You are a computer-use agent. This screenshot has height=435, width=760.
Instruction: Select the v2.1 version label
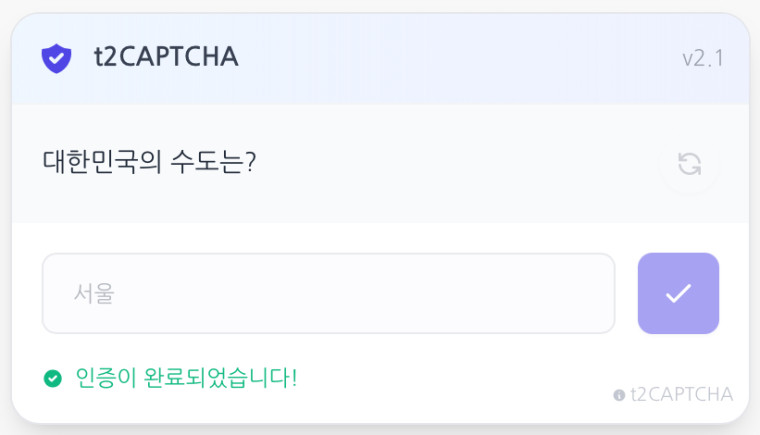pyautogui.click(x=703, y=59)
